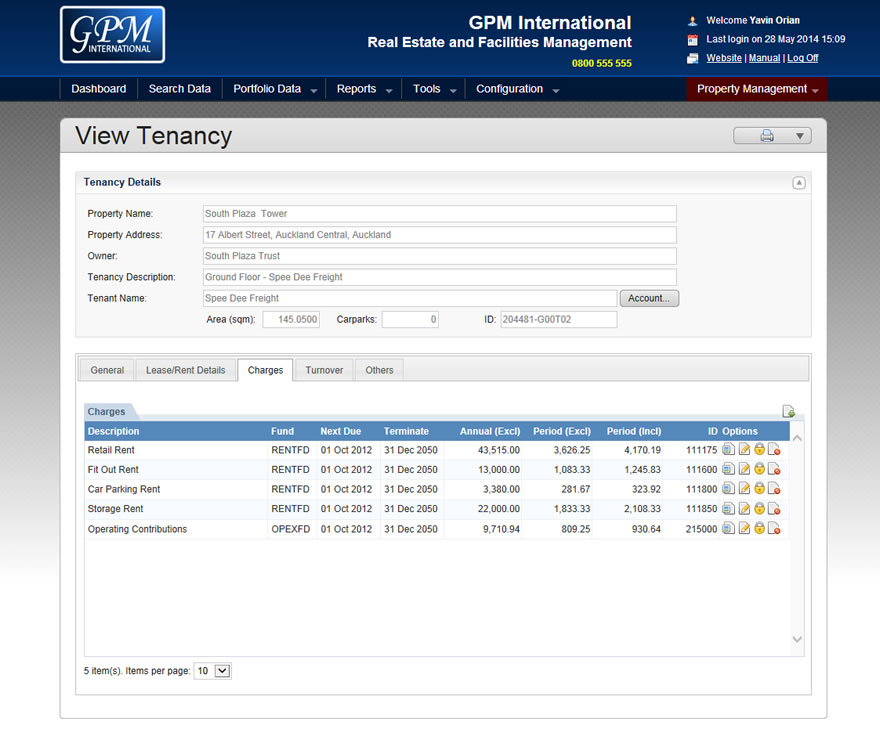880x740 pixels.
Task: View details of Car Parking Rent charge
Action: 728,489
